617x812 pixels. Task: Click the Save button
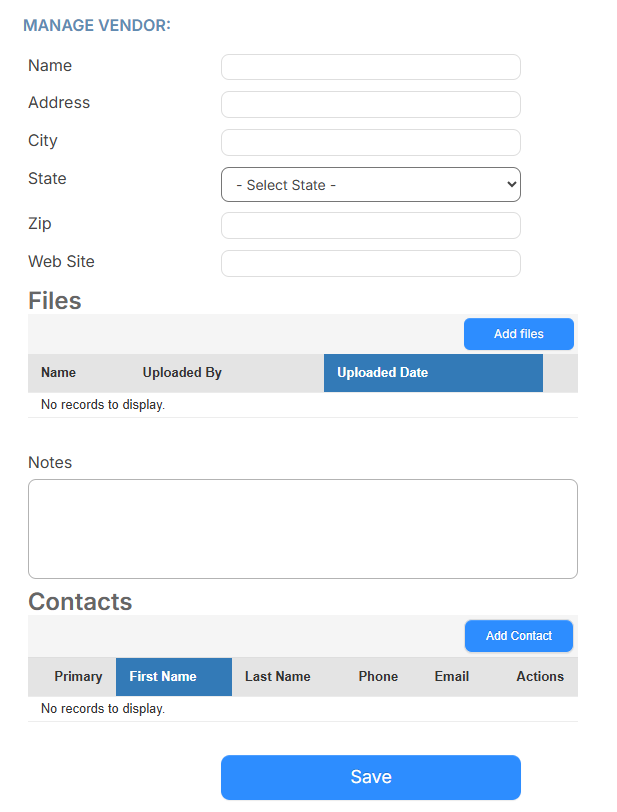(370, 777)
